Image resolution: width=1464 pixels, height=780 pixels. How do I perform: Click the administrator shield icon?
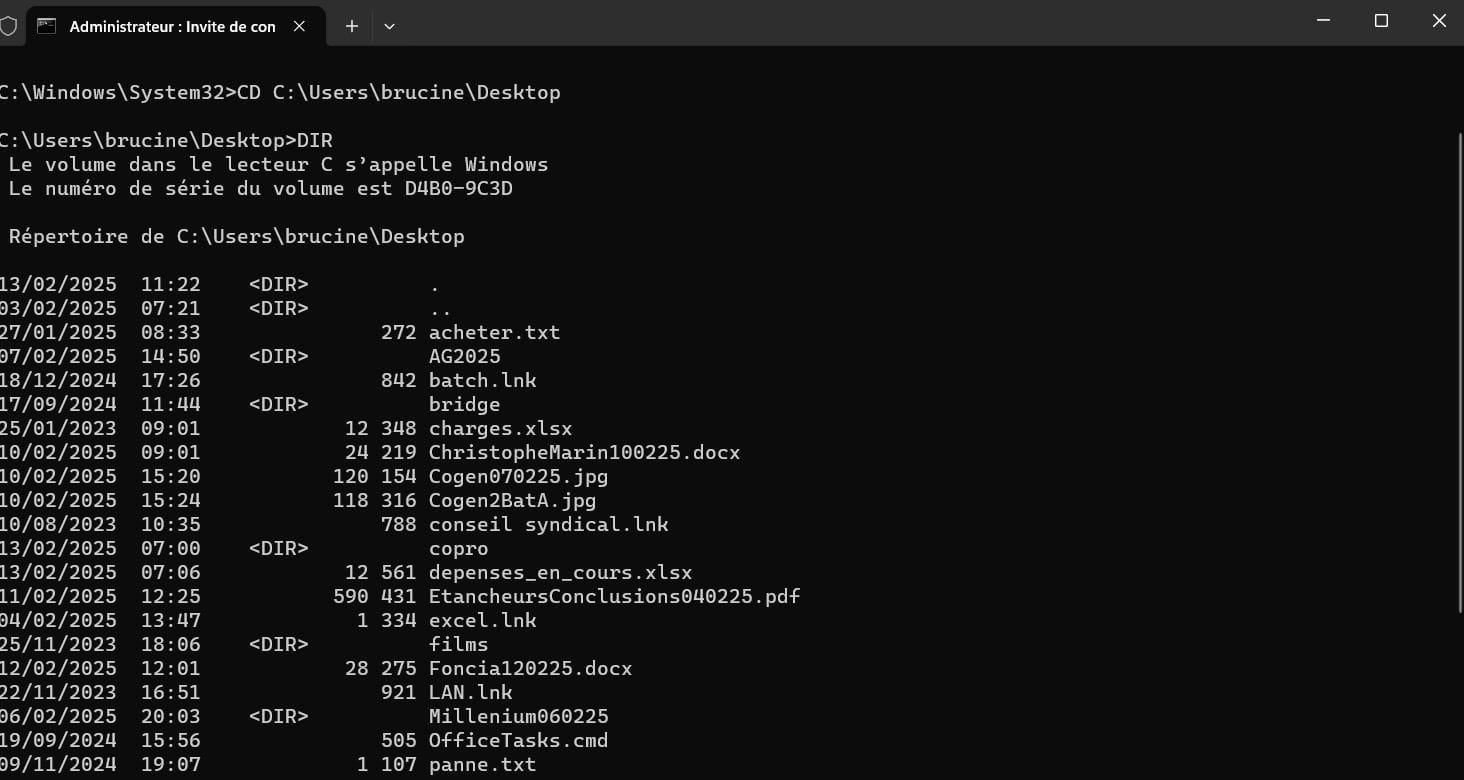tap(7, 26)
